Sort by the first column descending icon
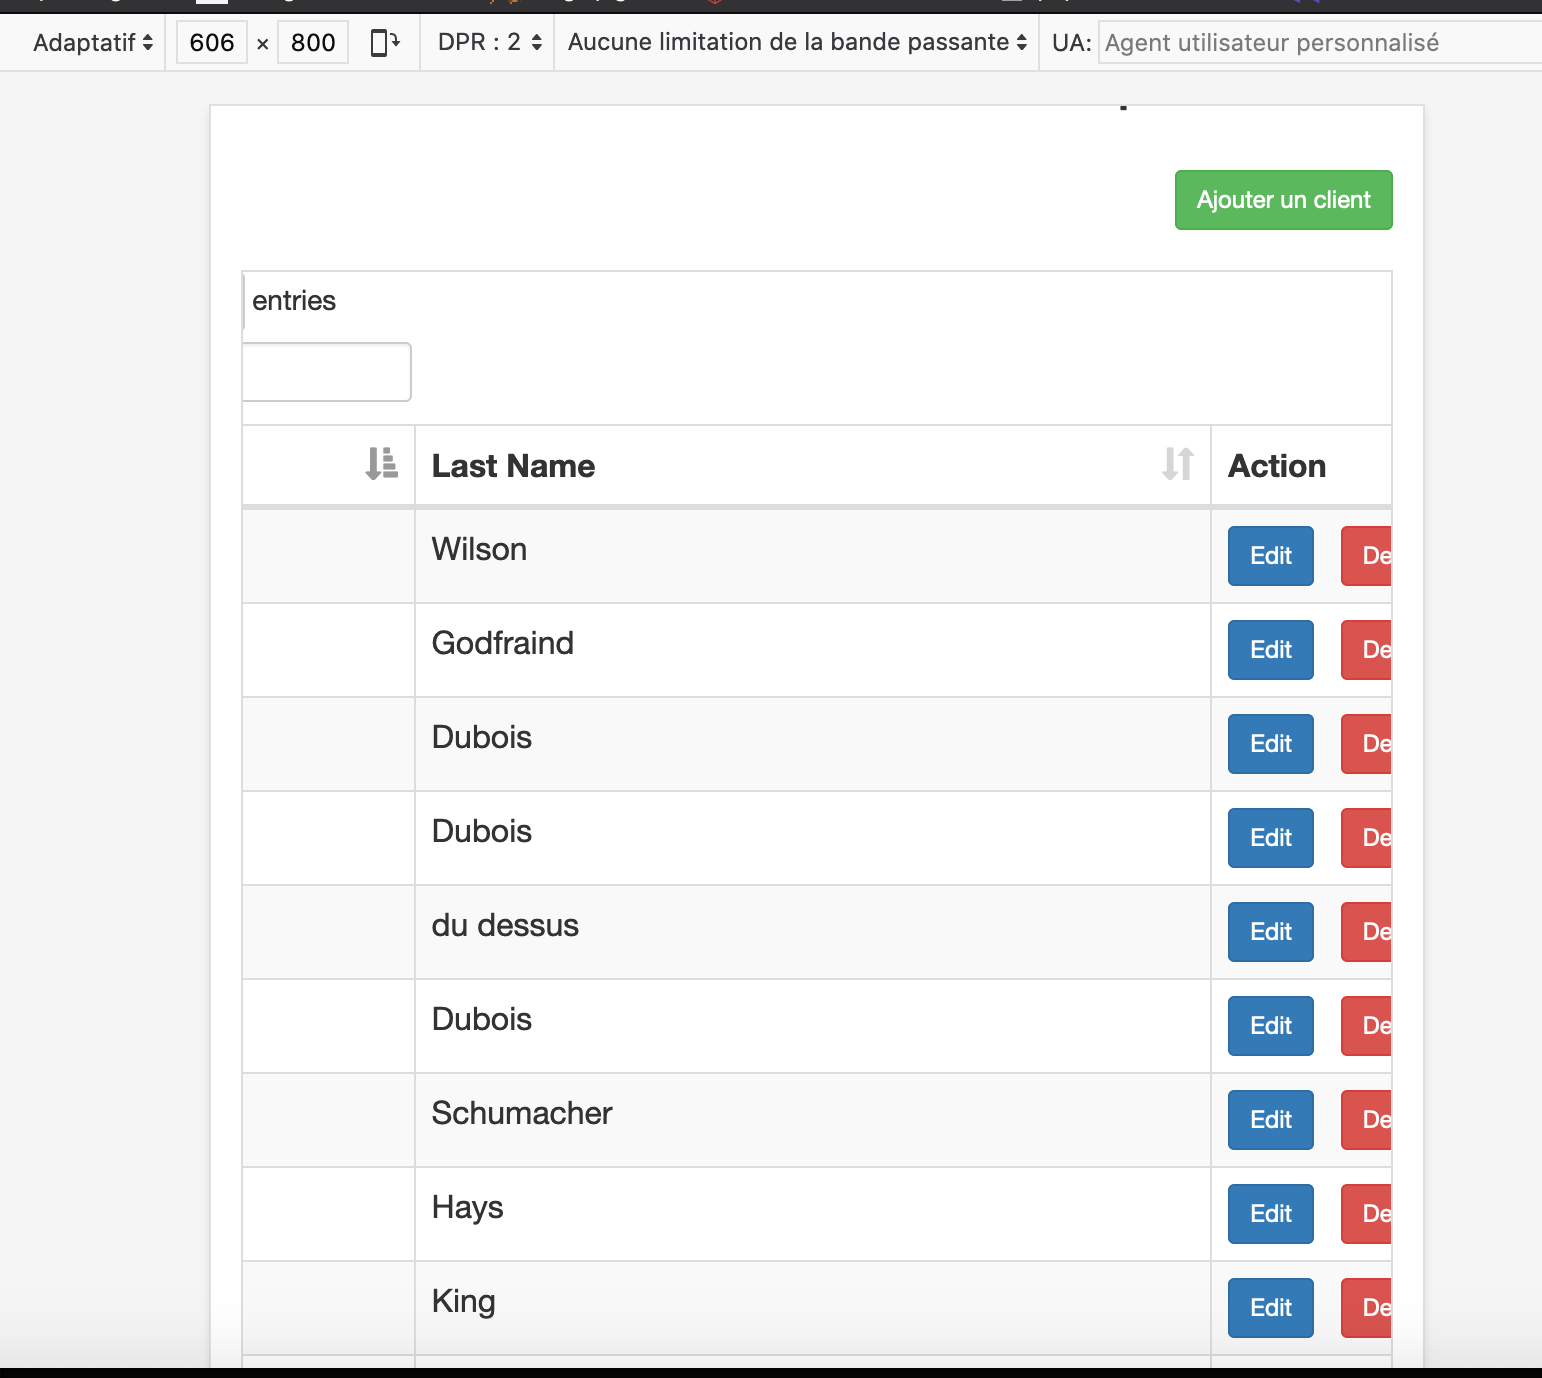 [x=381, y=464]
